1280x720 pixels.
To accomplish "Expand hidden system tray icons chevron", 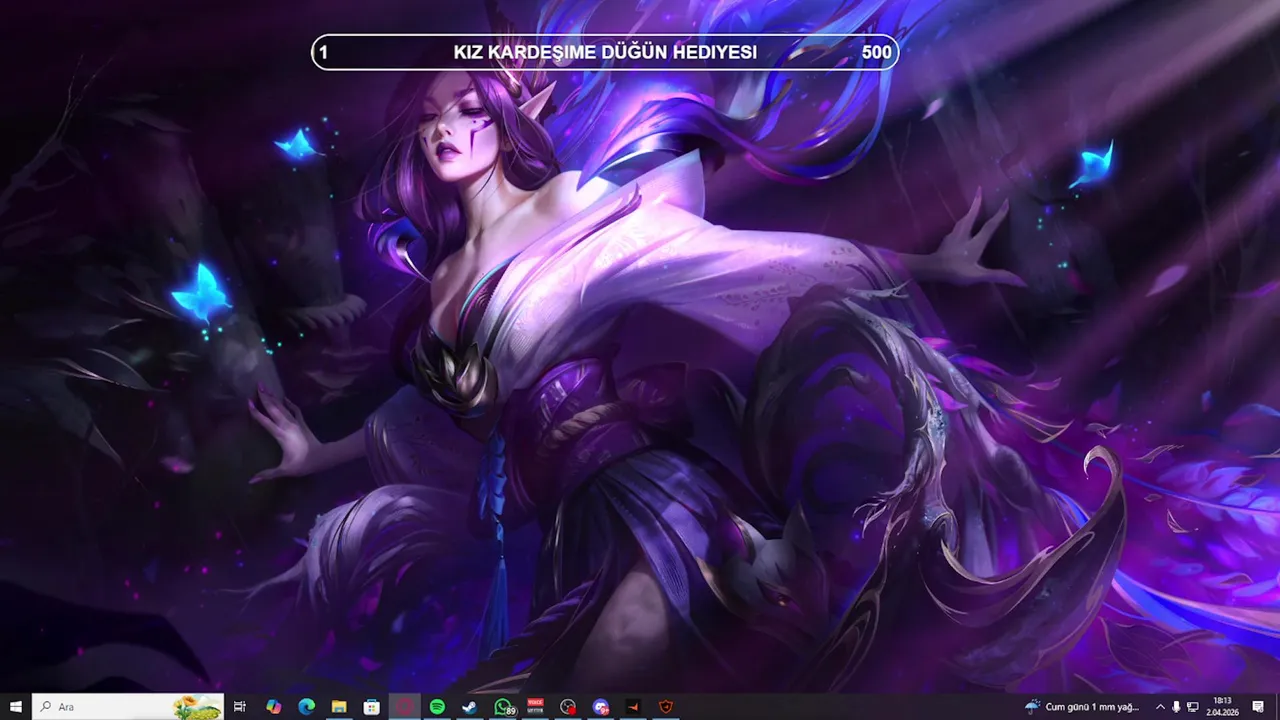I will click(x=1160, y=706).
